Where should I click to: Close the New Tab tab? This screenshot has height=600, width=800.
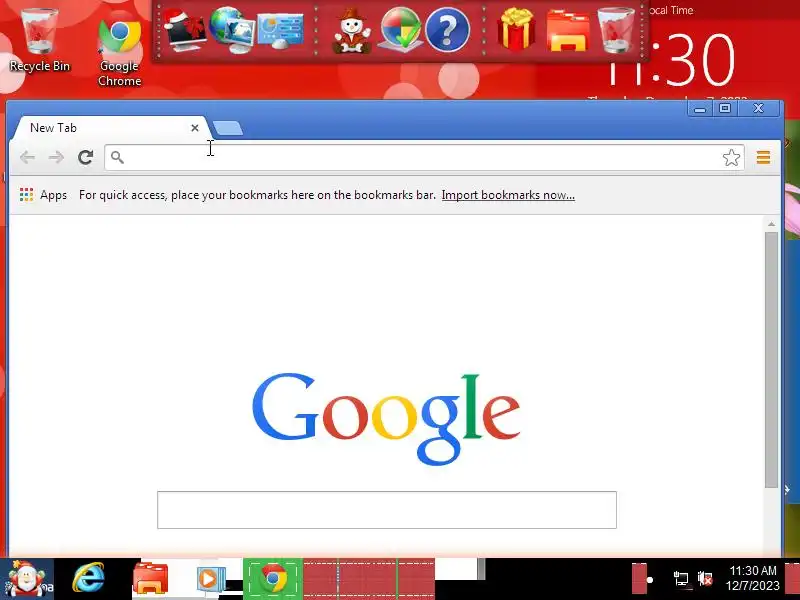tap(194, 128)
